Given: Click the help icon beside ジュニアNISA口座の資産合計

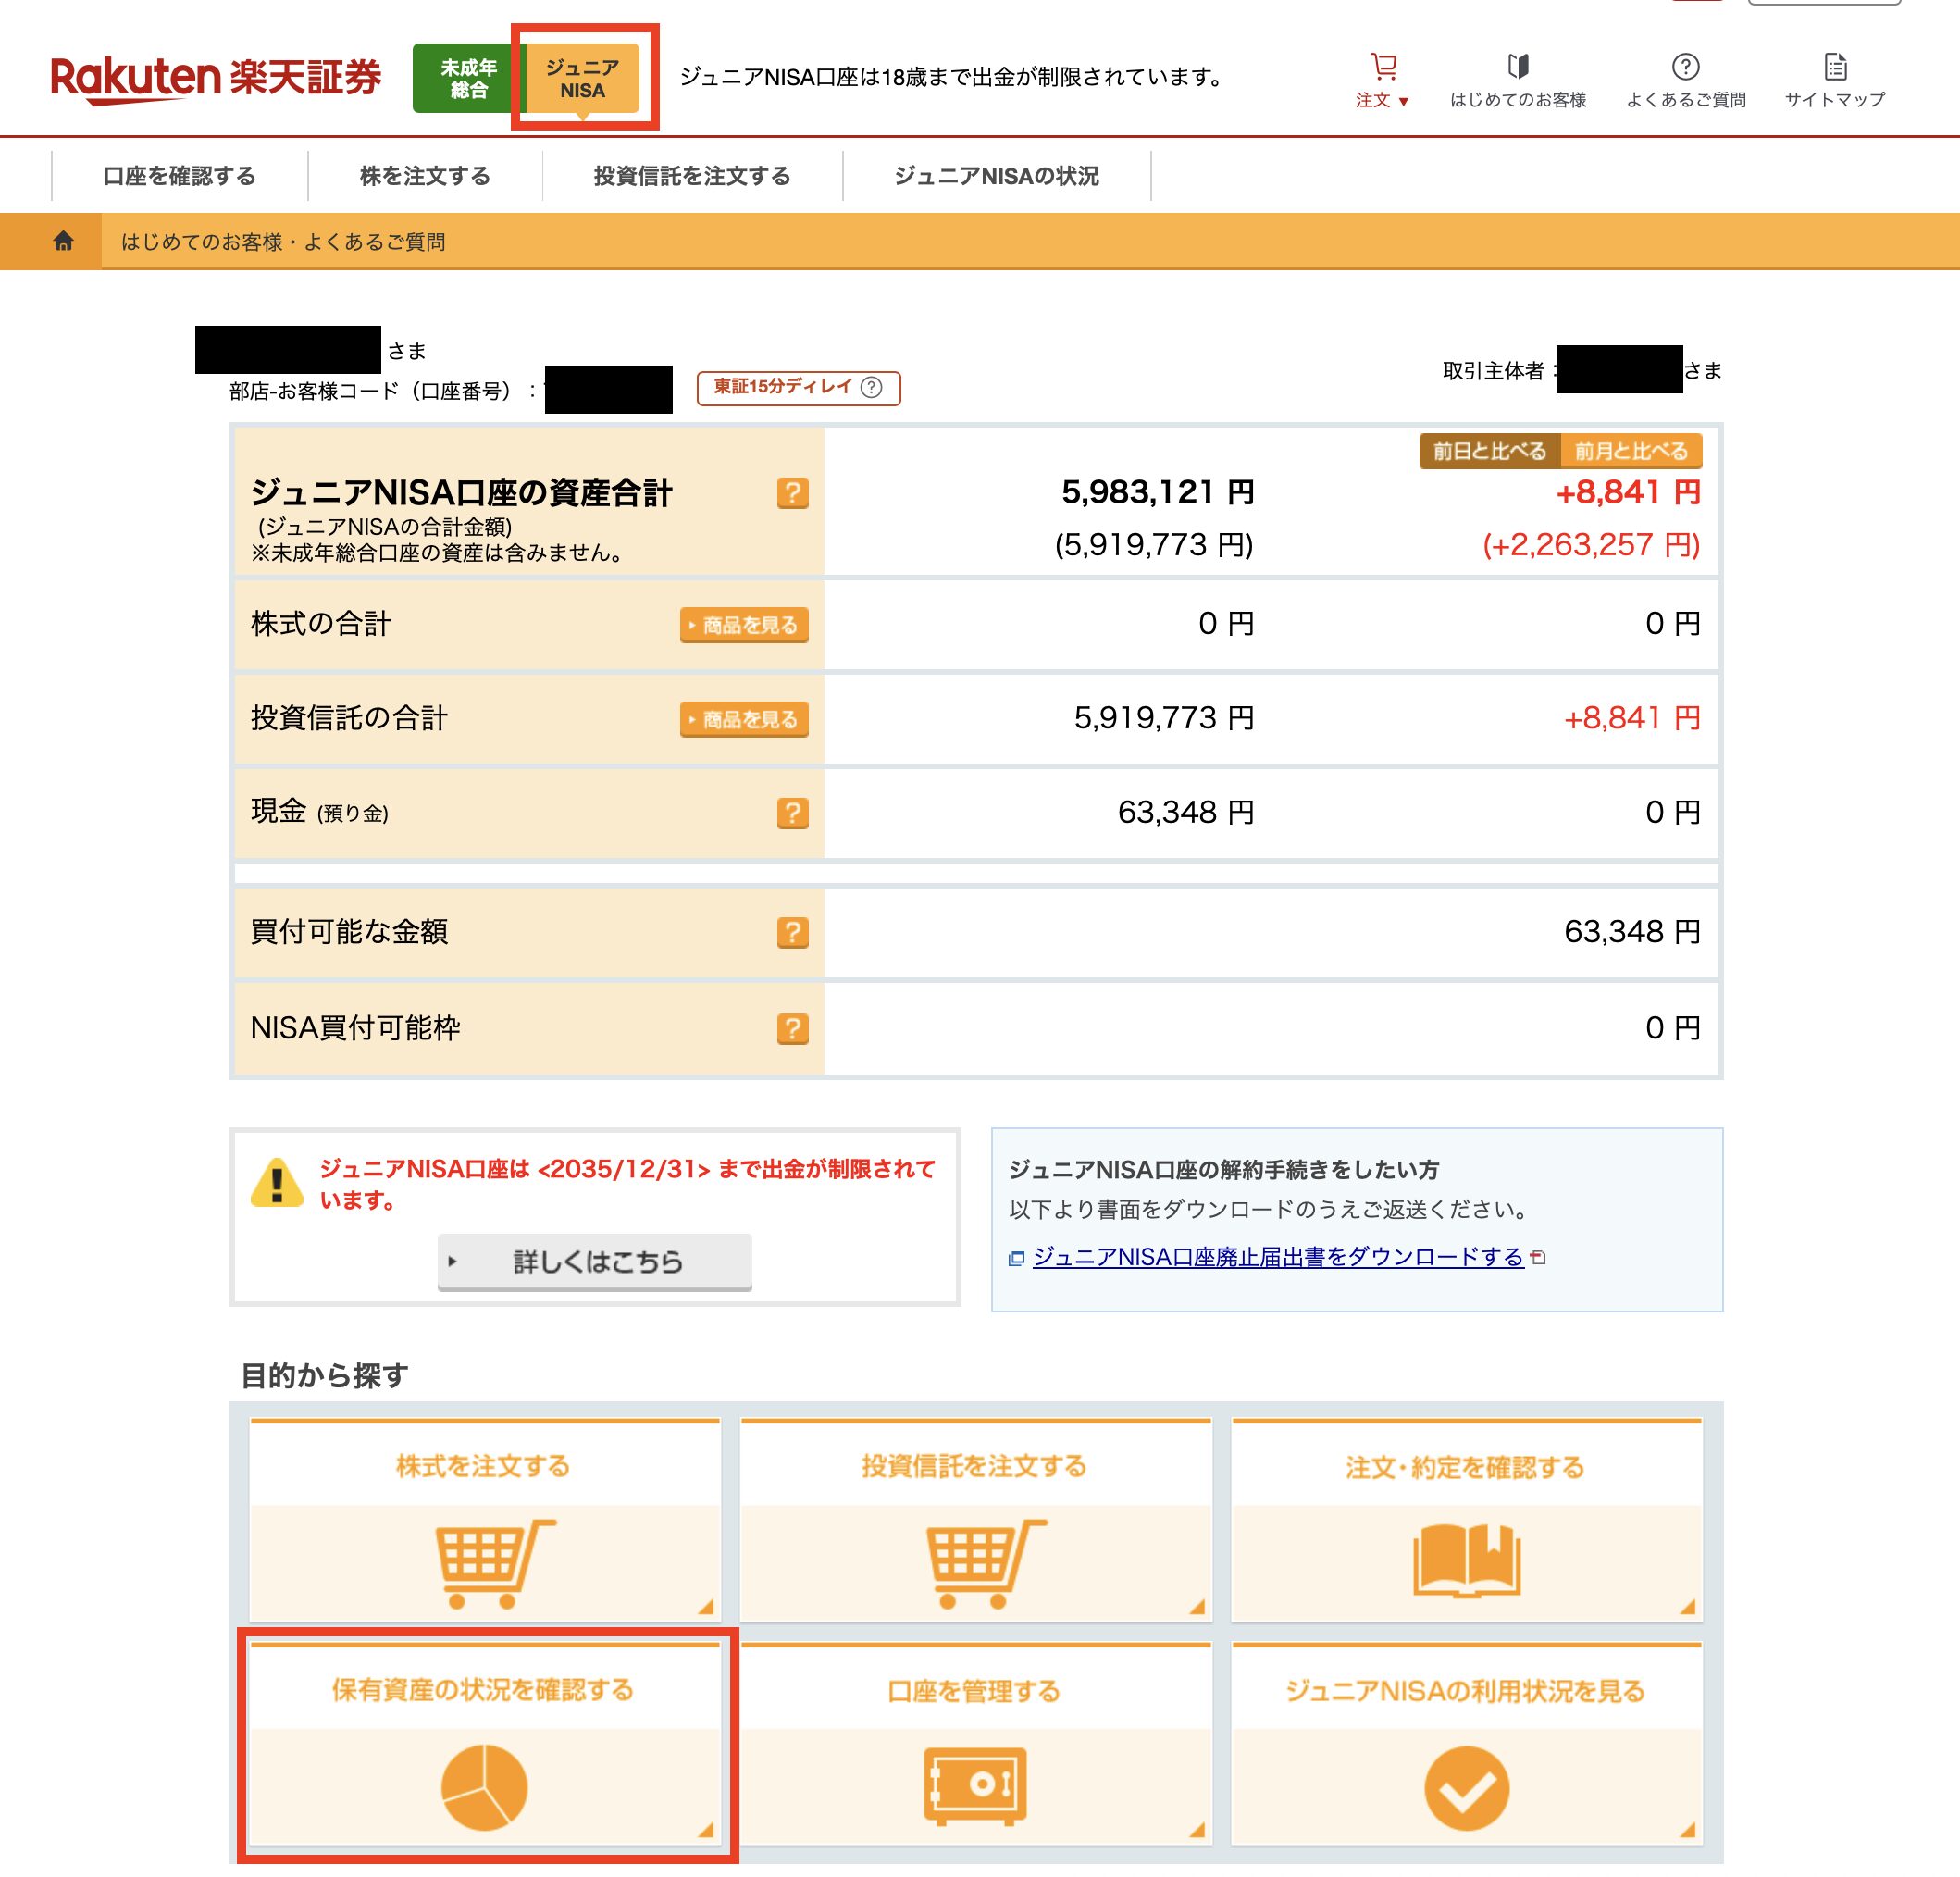Looking at the screenshot, I should click(x=792, y=493).
